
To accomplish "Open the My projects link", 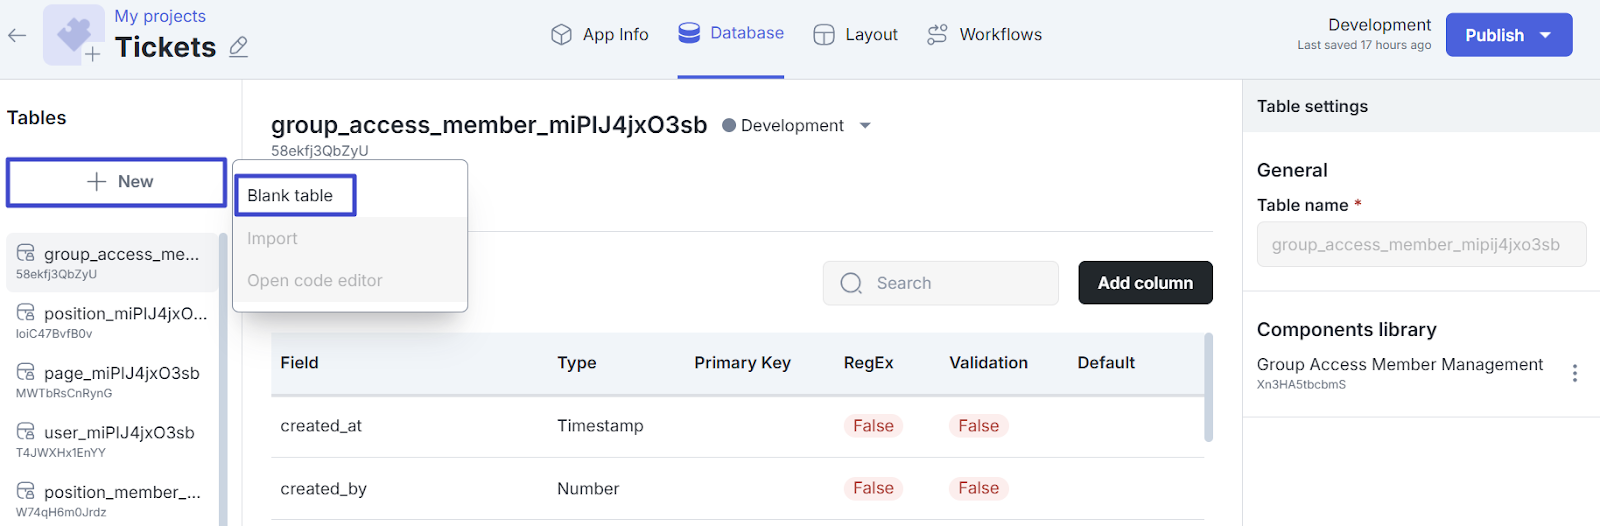I will 160,16.
